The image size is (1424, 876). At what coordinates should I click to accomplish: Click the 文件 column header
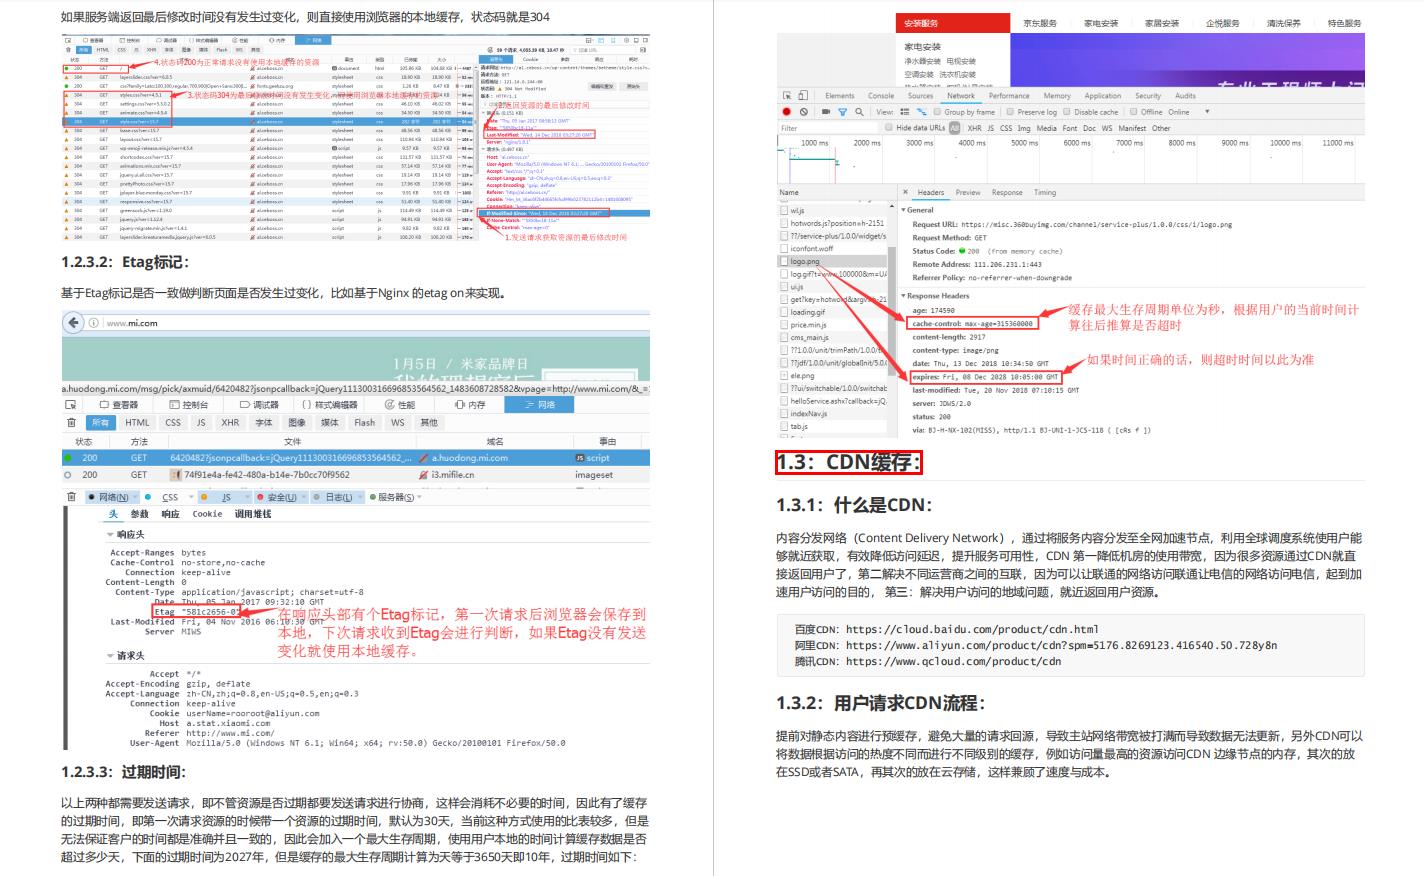pyautogui.click(x=292, y=441)
